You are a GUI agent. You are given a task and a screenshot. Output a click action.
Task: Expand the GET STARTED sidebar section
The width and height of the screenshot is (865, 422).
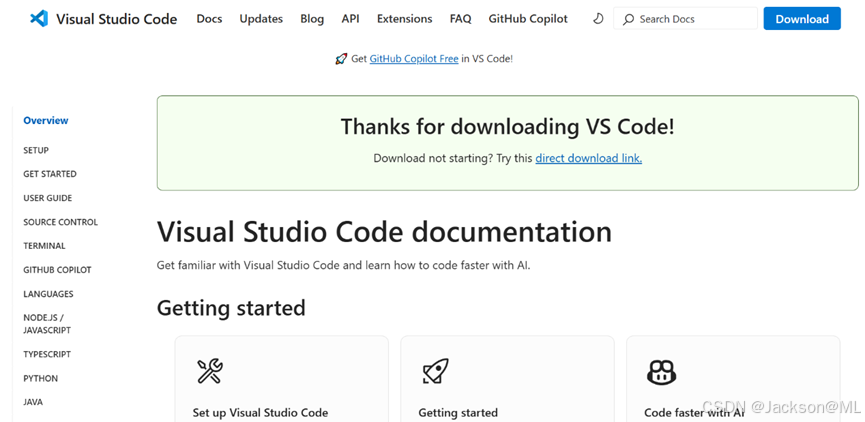click(50, 174)
